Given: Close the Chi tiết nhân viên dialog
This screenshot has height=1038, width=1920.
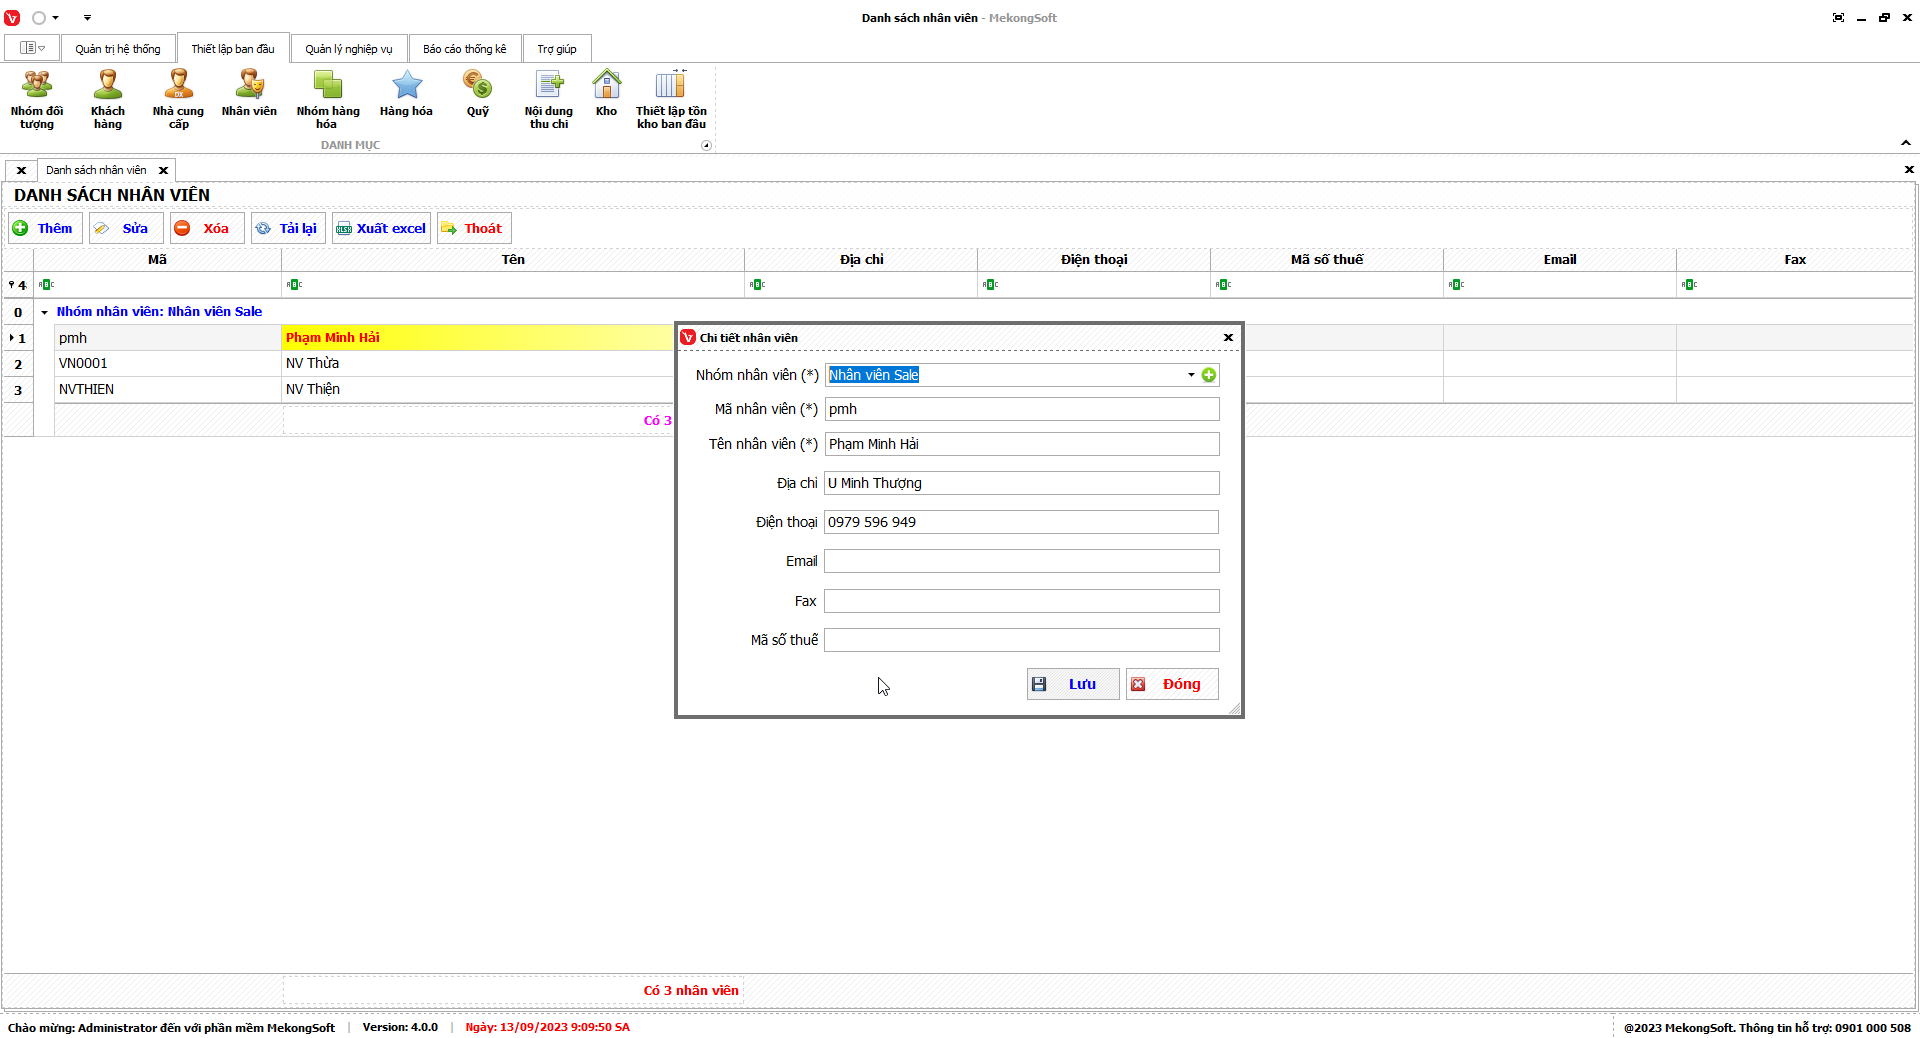Looking at the screenshot, I should (1228, 338).
